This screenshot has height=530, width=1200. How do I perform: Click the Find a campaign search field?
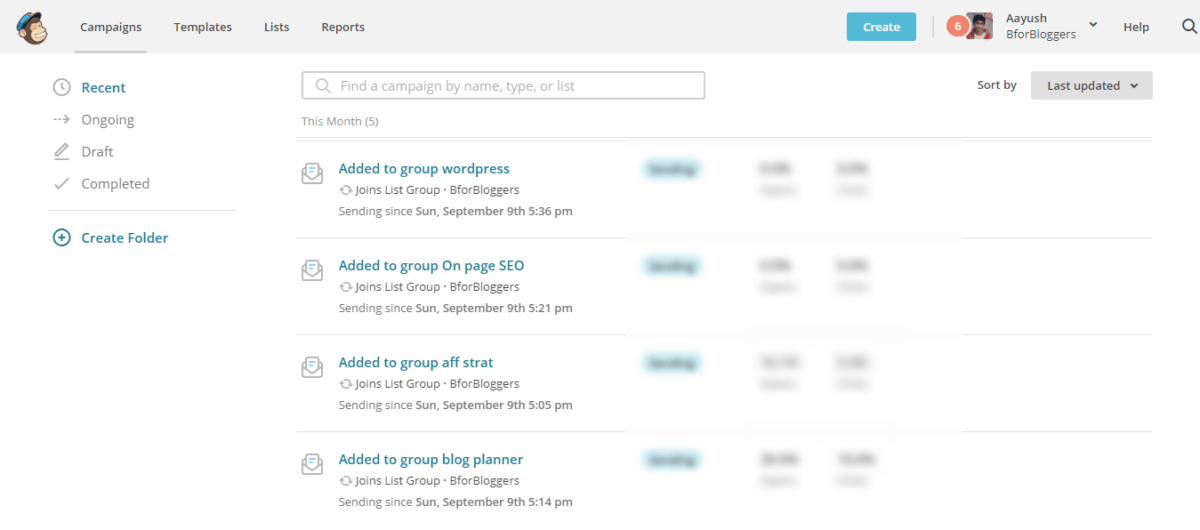(x=503, y=86)
